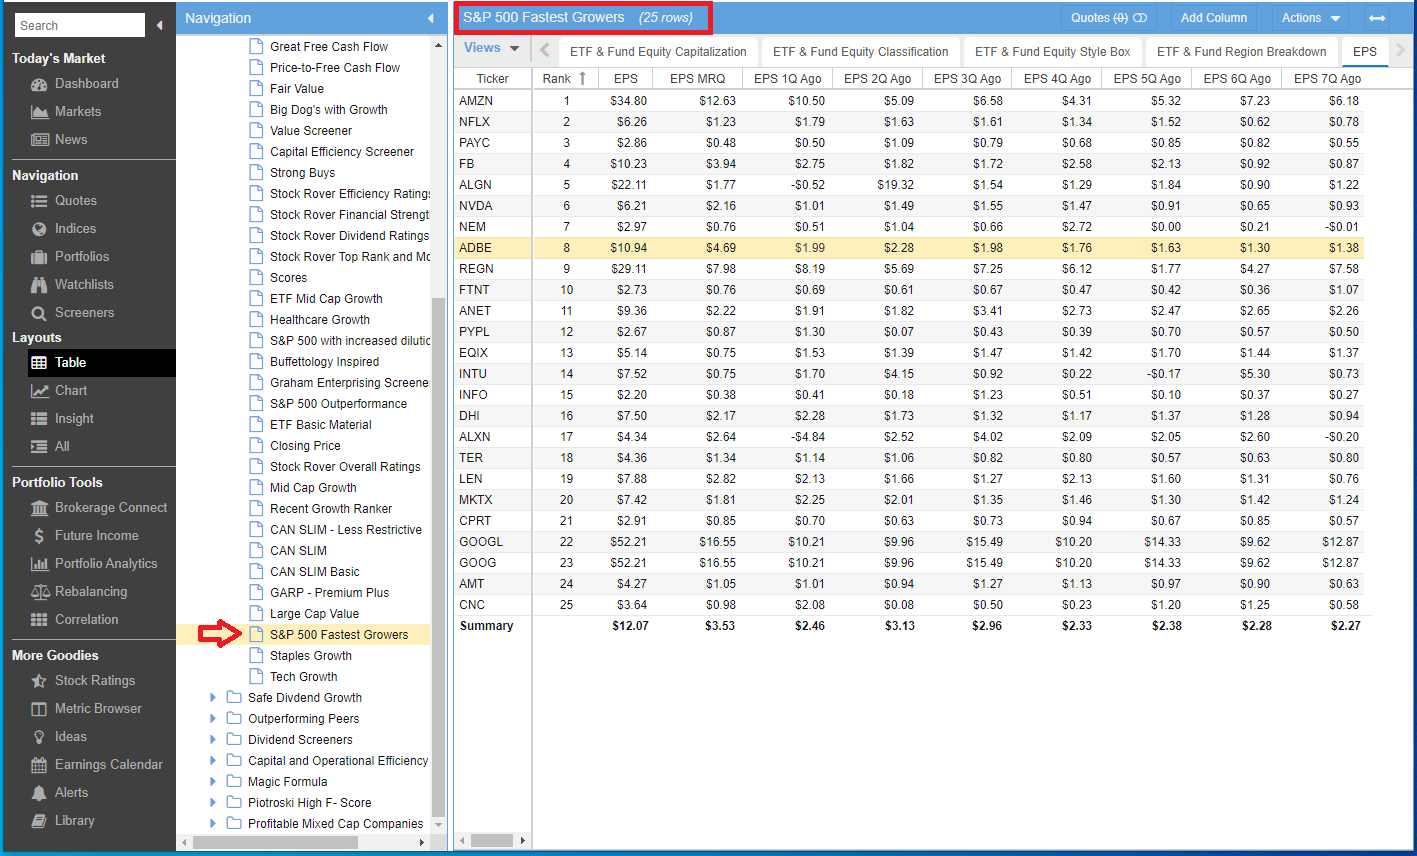This screenshot has width=1417, height=856.
Task: Select the AMZN ticker row
Action: click(909, 101)
